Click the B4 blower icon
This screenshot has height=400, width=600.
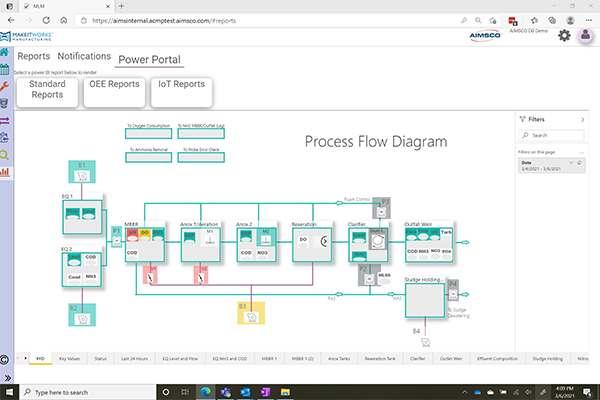[425, 342]
